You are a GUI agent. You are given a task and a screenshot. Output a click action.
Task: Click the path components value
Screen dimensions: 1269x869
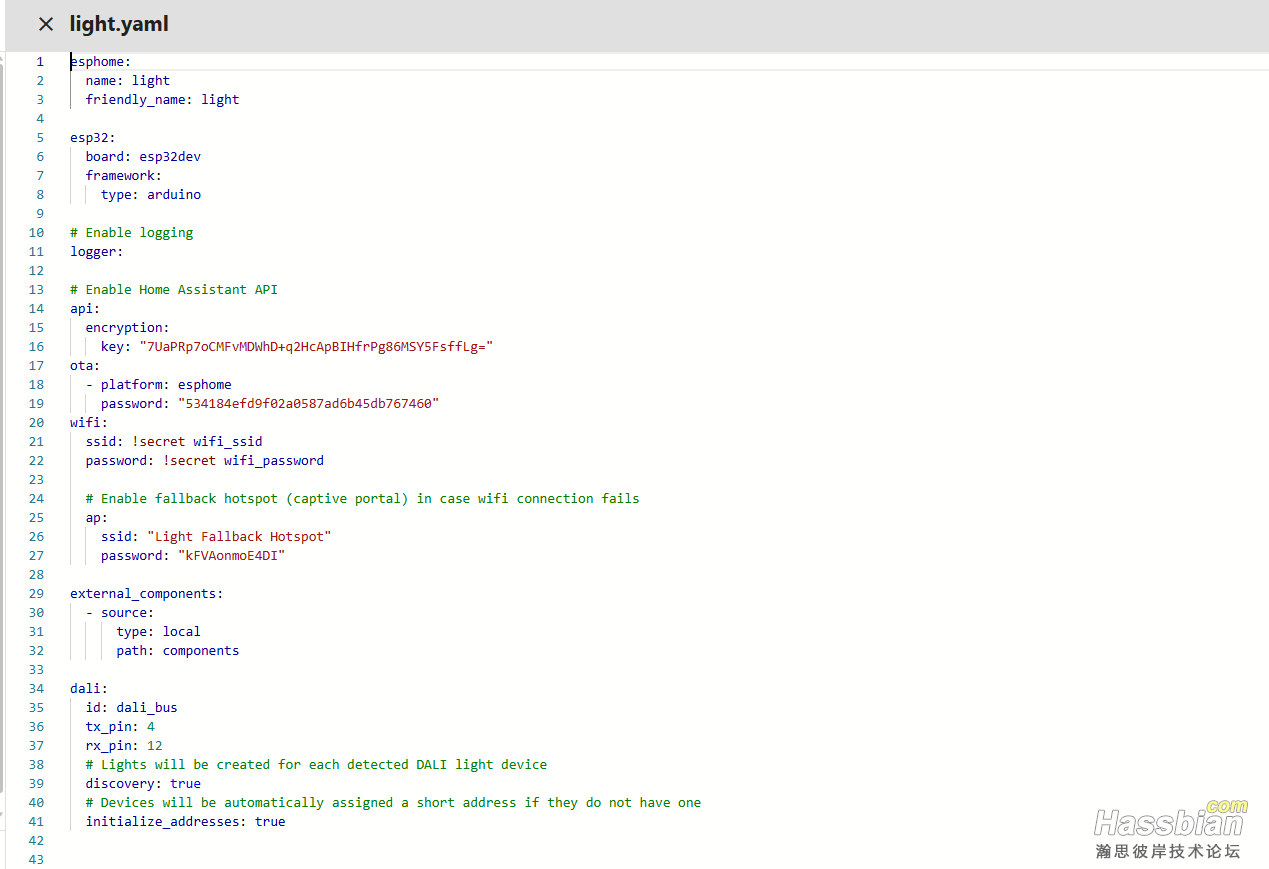(x=201, y=651)
